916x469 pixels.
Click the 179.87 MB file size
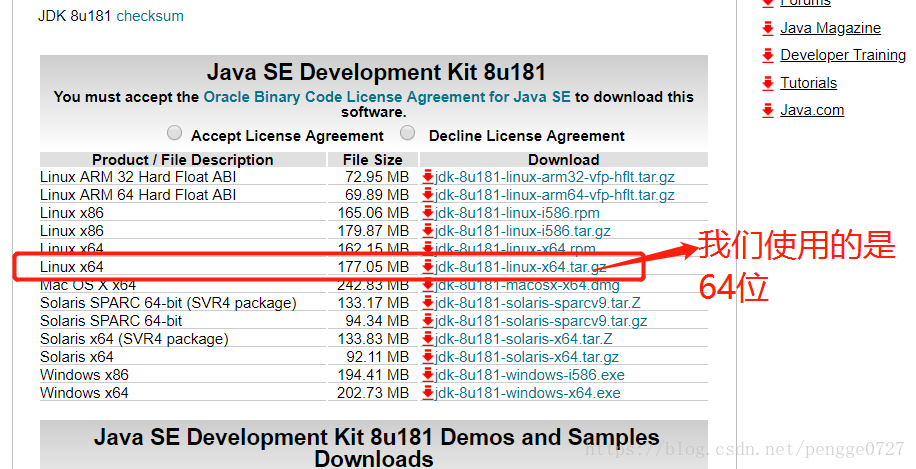(373, 231)
